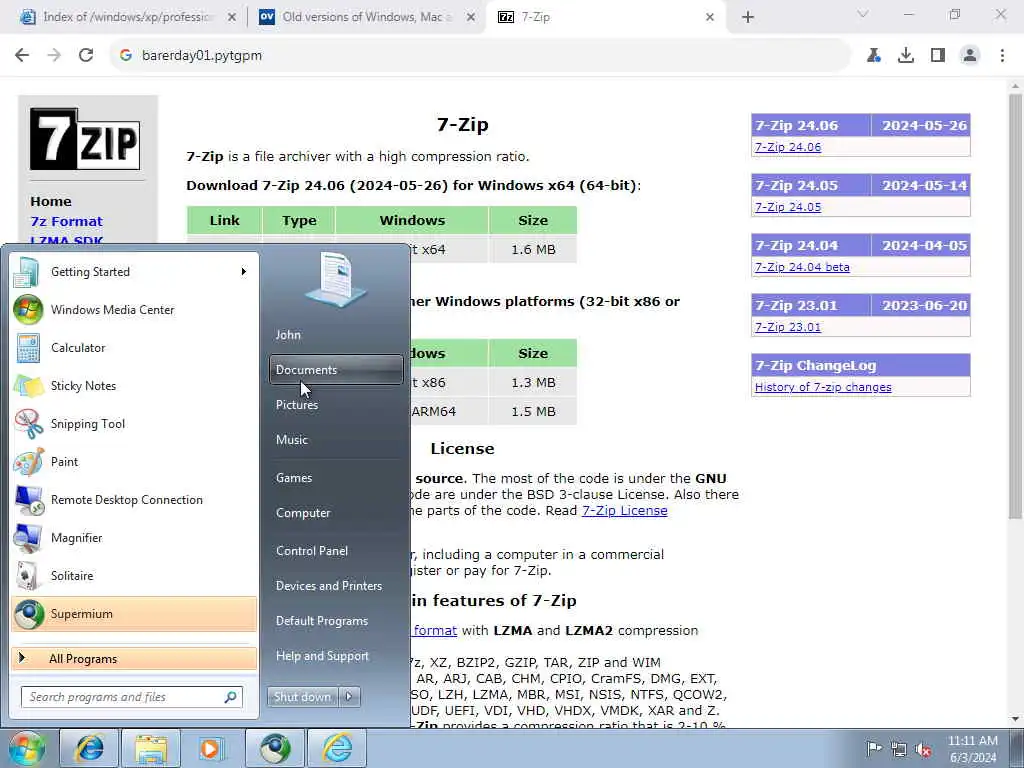This screenshot has height=768, width=1024.
Task: Expand All Programs list
Action: click(x=134, y=659)
